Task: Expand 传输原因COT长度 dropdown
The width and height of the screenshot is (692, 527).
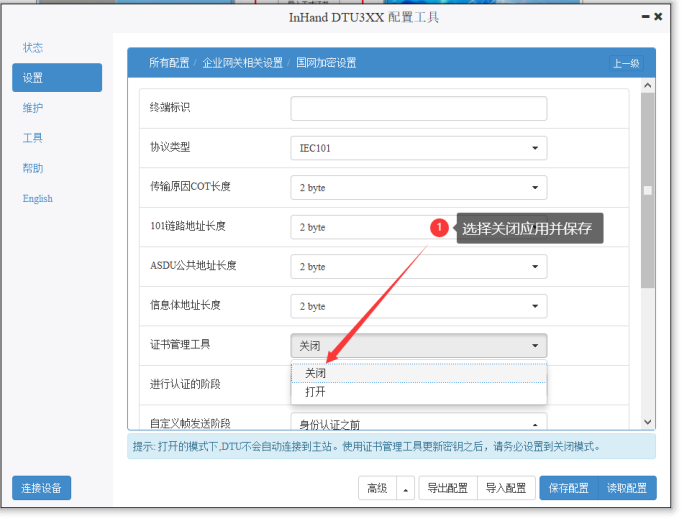Action: 418,187
